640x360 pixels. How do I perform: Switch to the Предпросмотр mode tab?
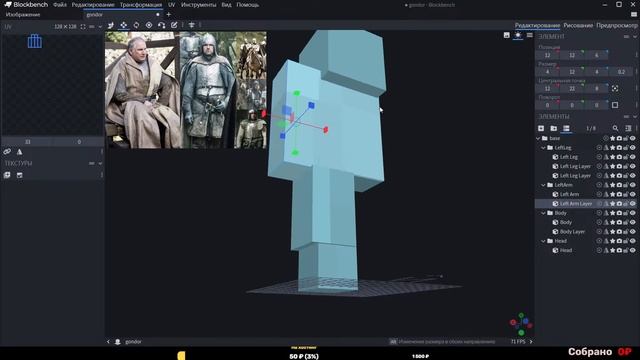tap(617, 25)
